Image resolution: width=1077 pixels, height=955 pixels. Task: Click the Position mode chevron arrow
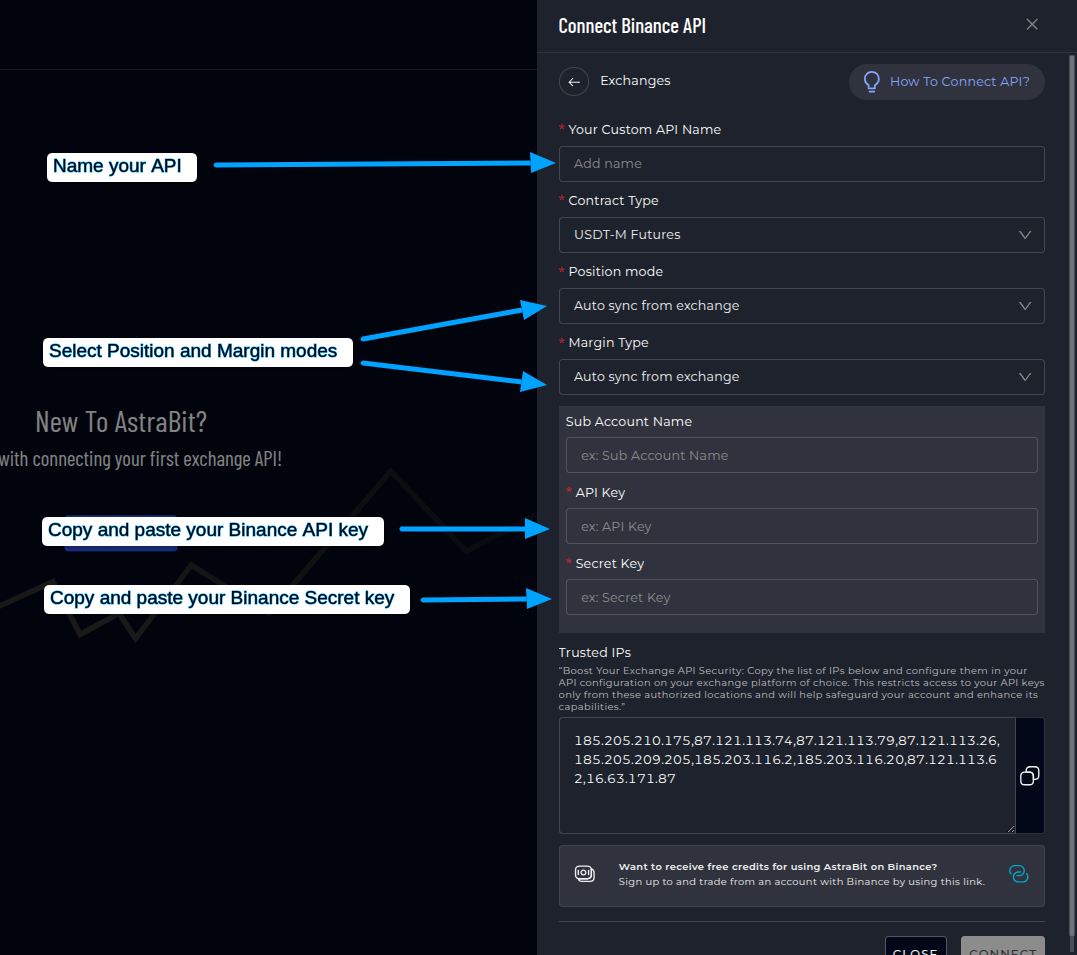pyautogui.click(x=1025, y=306)
